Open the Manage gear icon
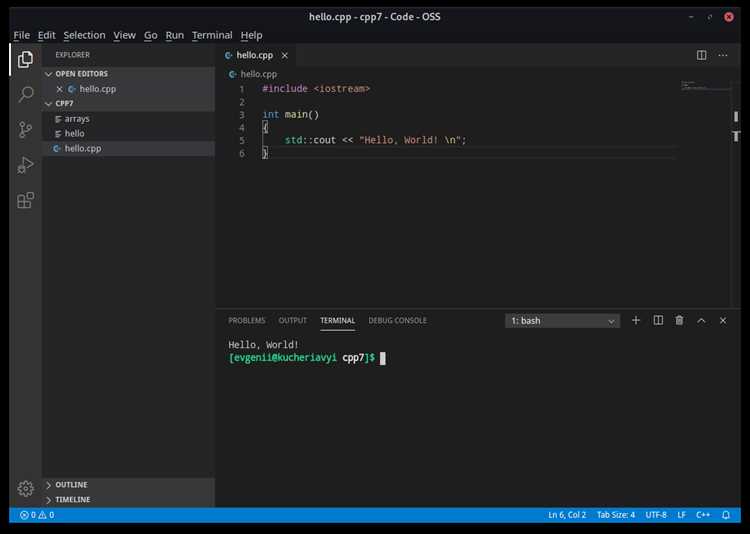The height and width of the screenshot is (534, 750). [x=25, y=489]
